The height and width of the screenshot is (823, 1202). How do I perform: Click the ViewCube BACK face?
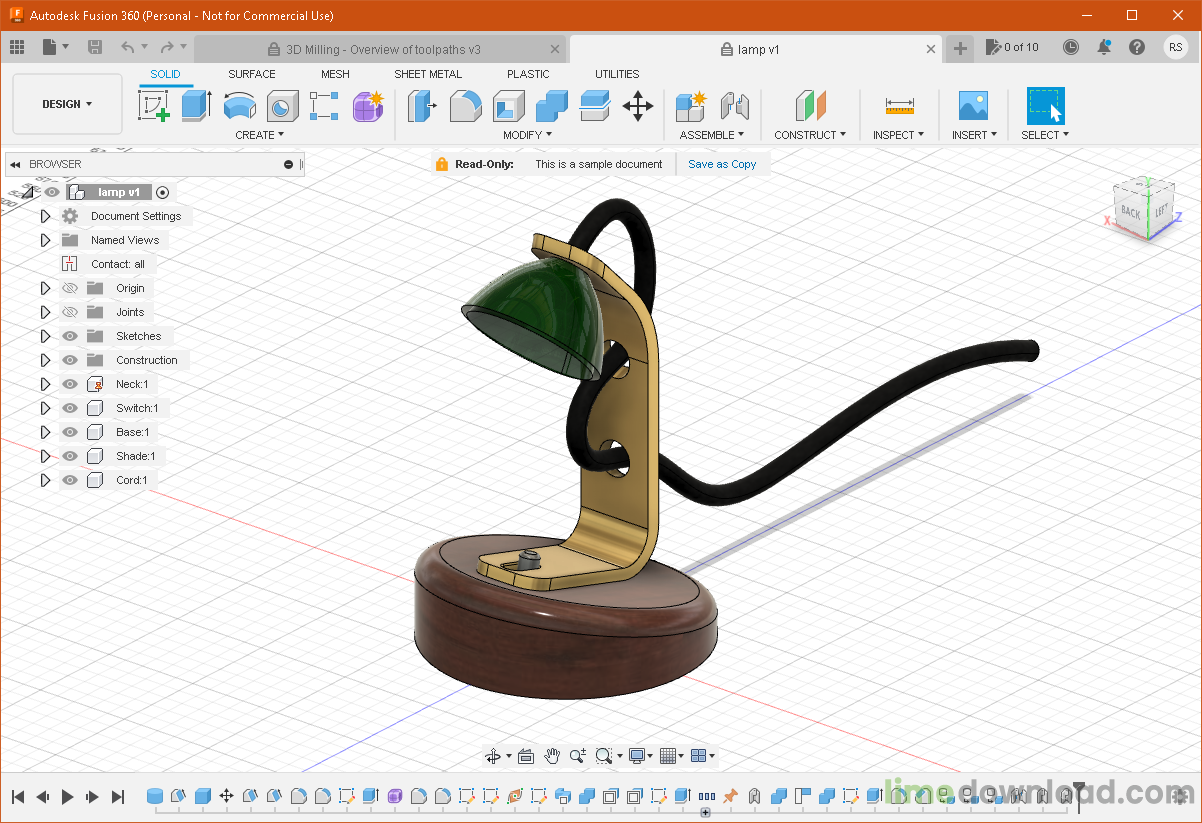(1131, 211)
